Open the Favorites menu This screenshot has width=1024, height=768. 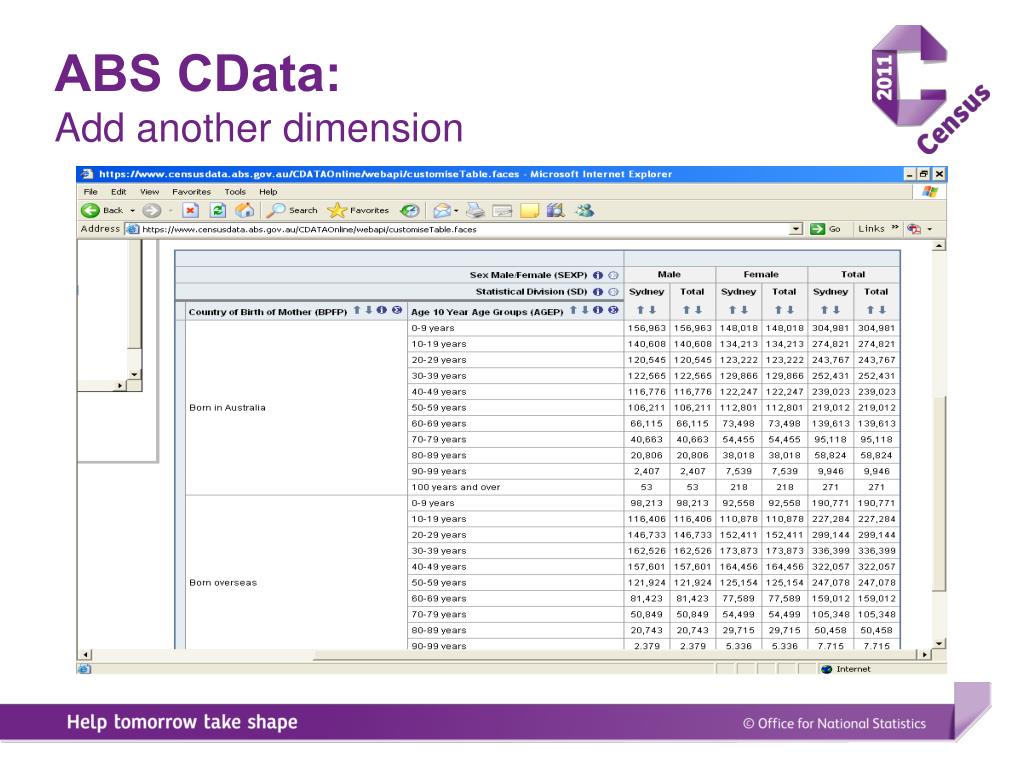tap(193, 191)
